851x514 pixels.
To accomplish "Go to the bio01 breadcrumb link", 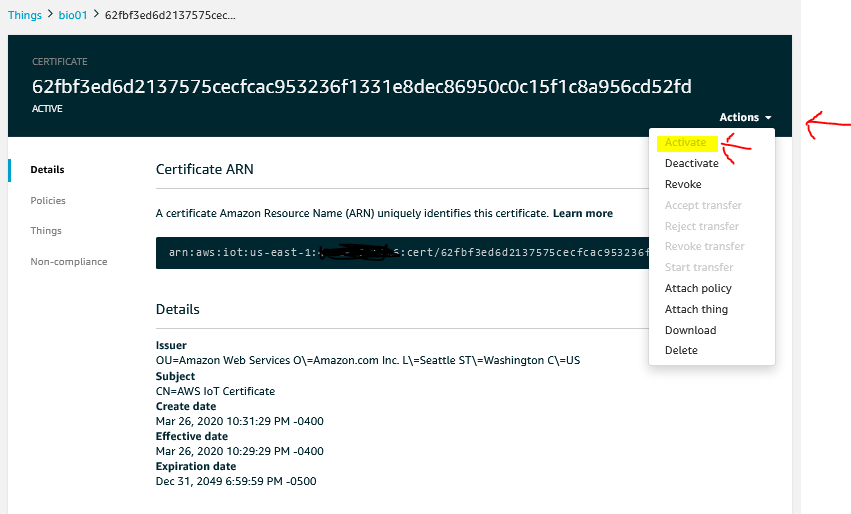I will [73, 17].
